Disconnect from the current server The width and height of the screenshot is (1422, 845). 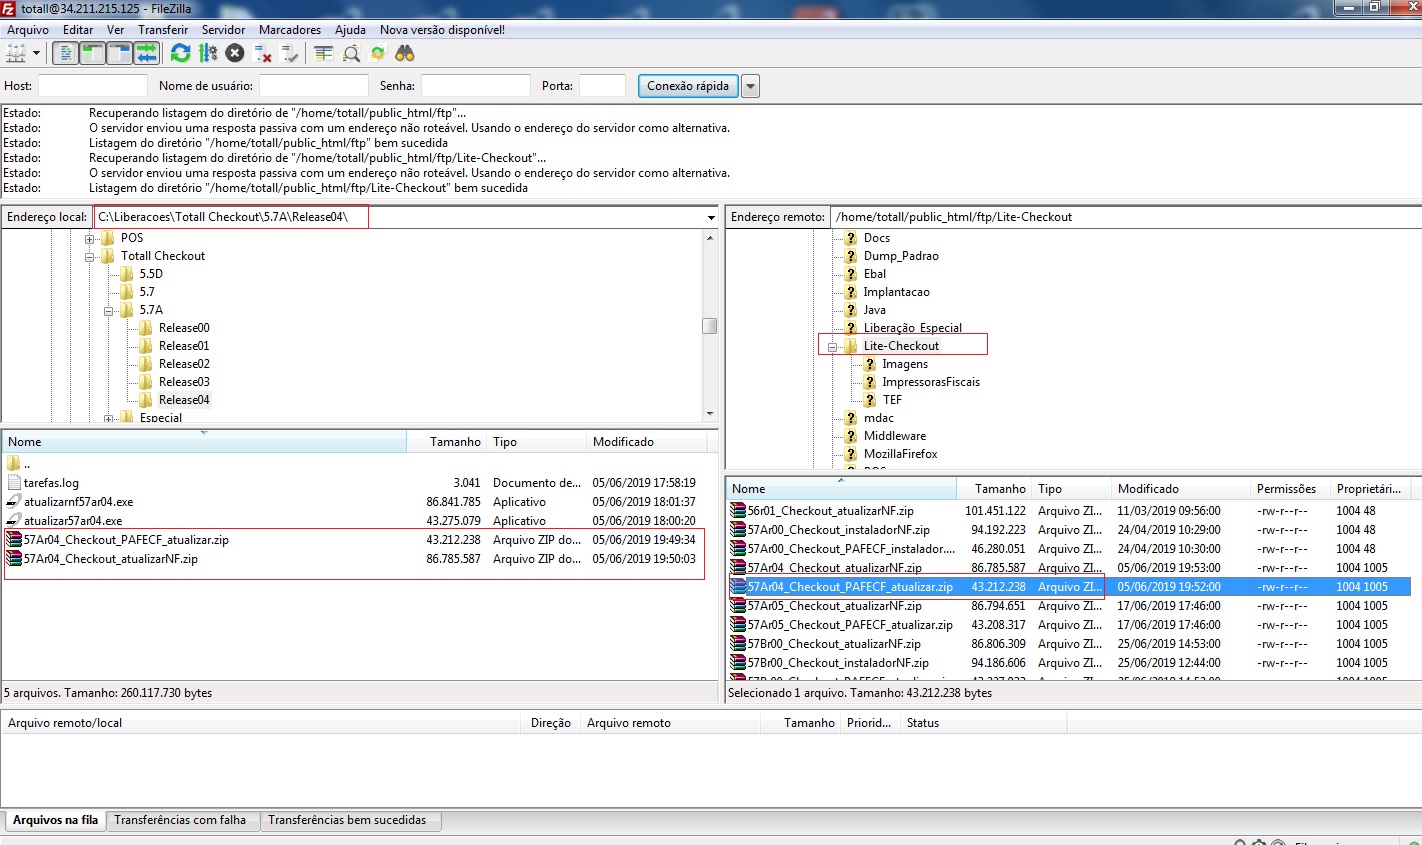[x=263, y=53]
